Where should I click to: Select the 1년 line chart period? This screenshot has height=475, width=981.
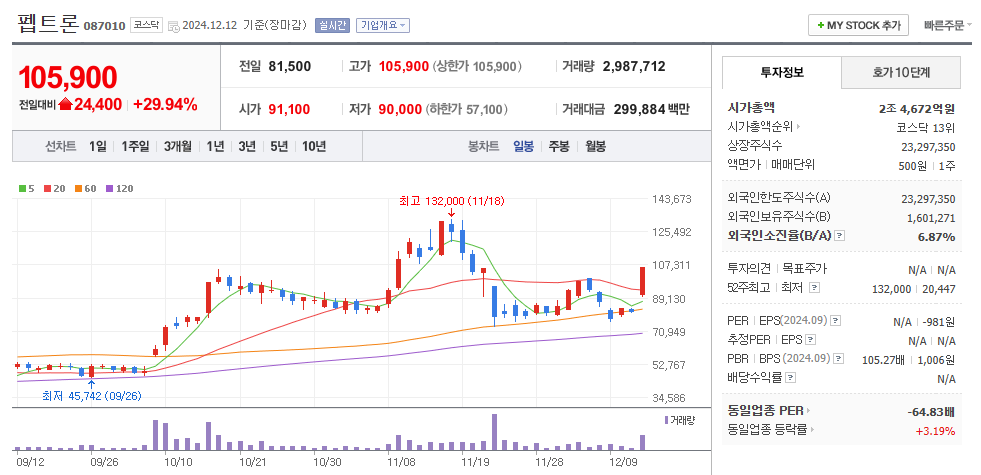tap(215, 146)
